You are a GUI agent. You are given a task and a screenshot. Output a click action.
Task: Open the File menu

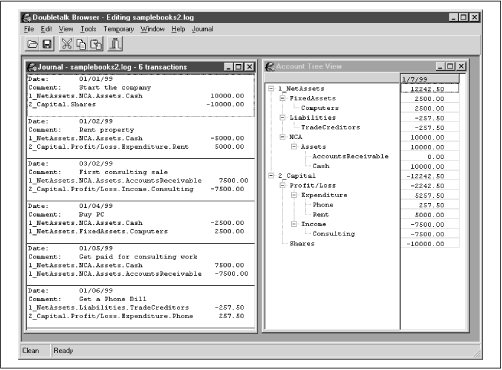point(29,29)
